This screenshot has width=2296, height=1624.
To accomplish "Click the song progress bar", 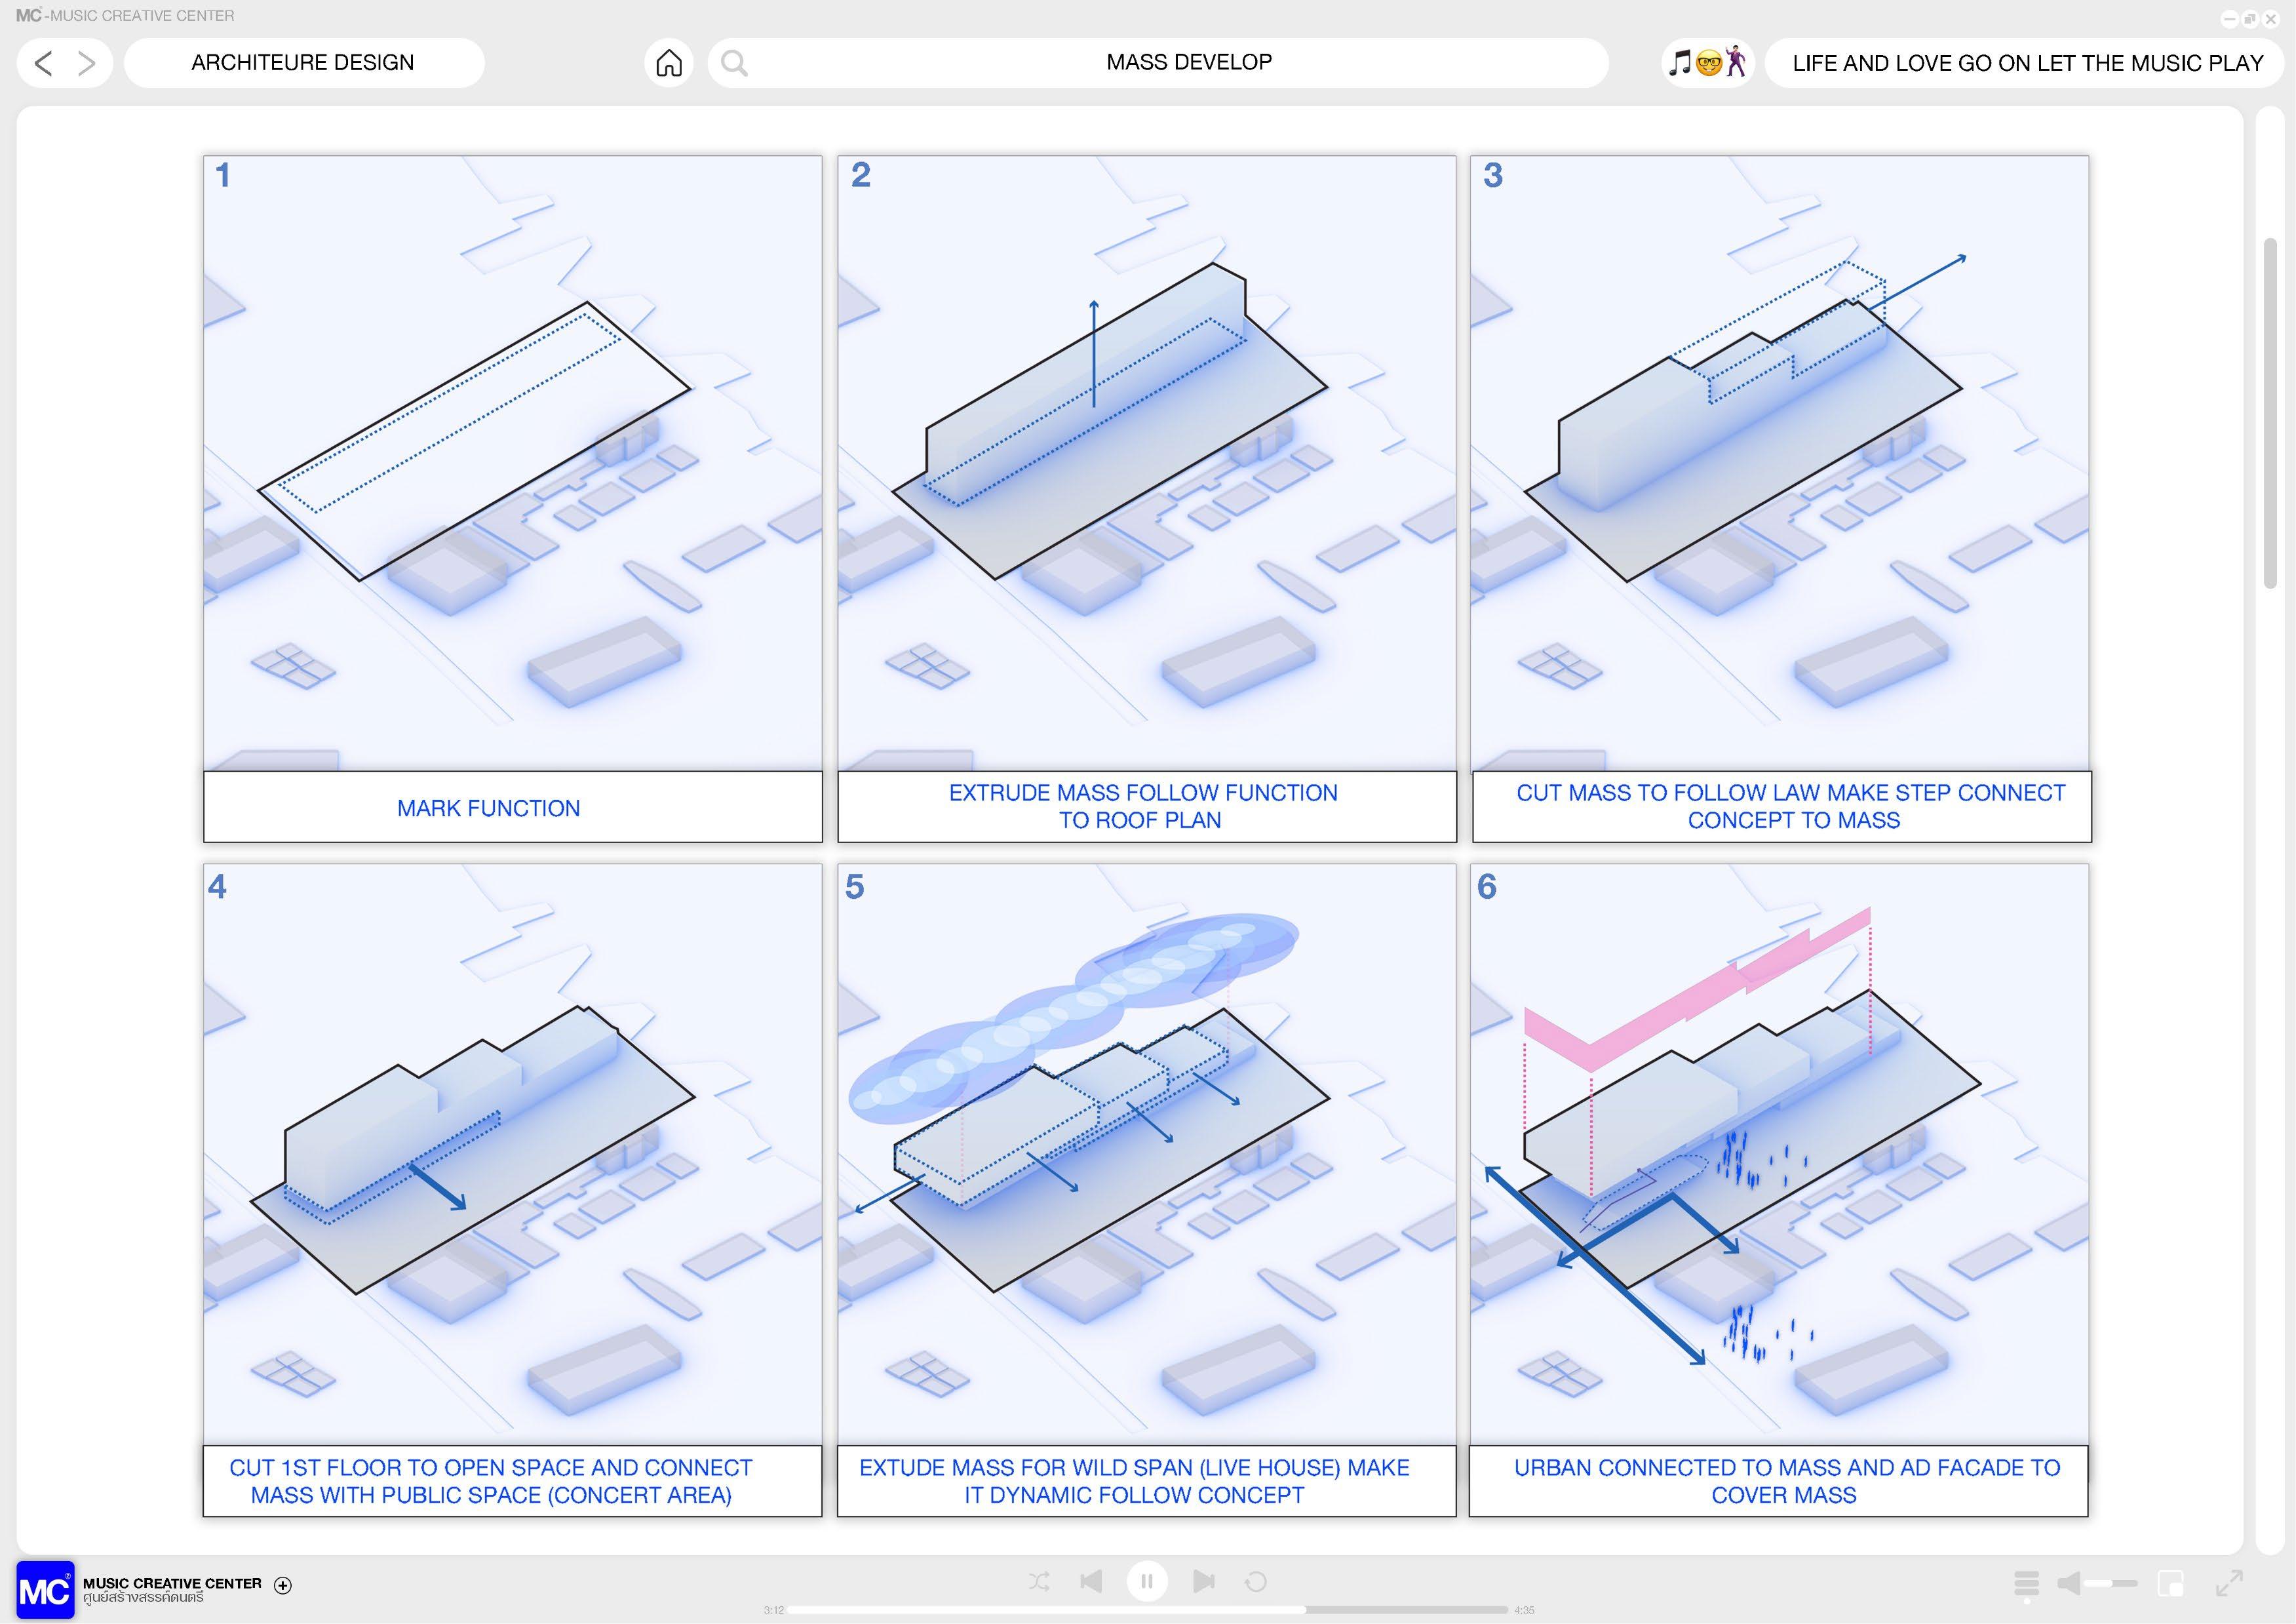I will click(x=1147, y=1610).
